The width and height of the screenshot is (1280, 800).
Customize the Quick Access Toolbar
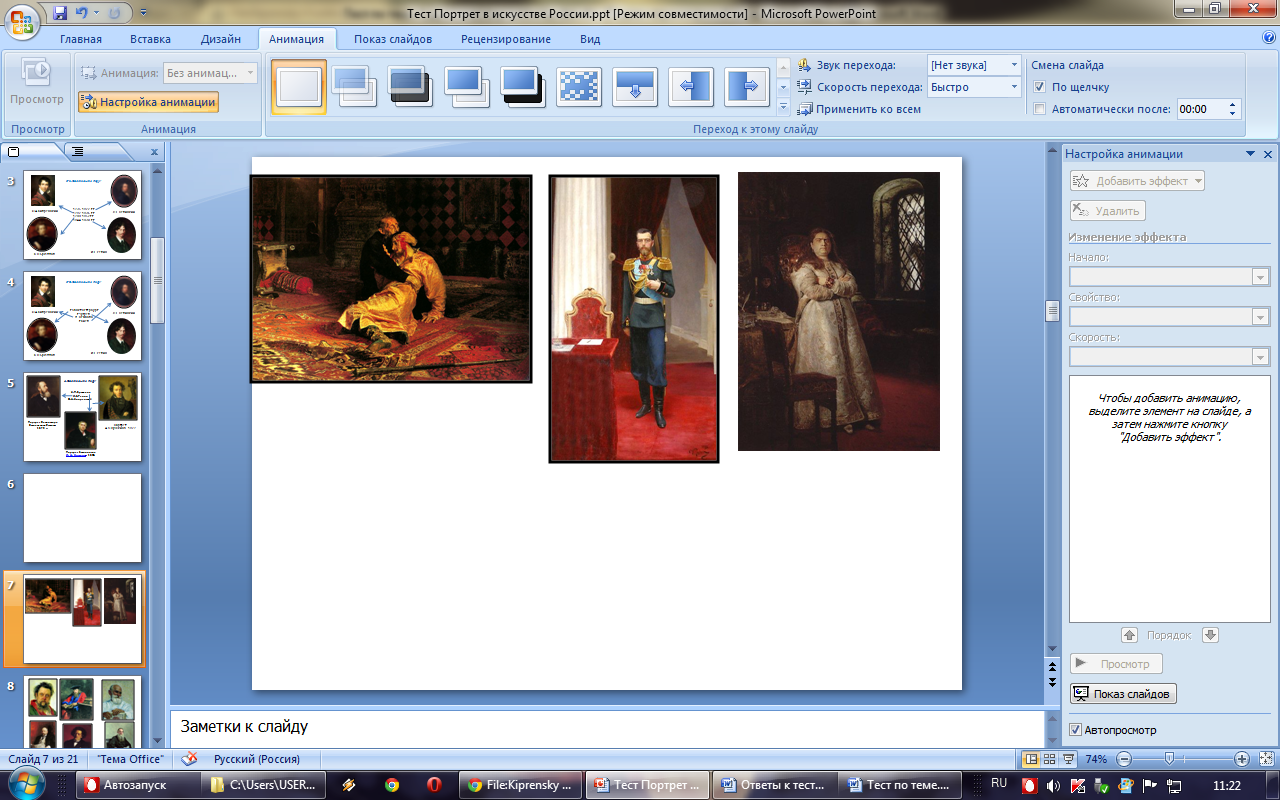pyautogui.click(x=143, y=13)
